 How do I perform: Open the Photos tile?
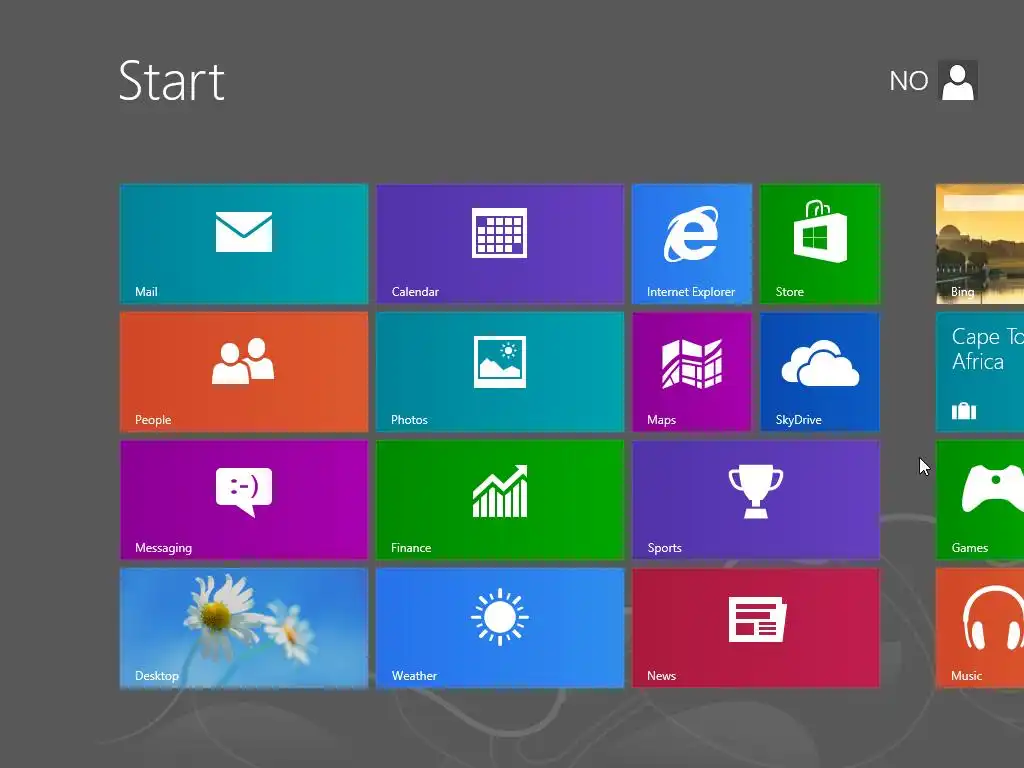pos(500,372)
